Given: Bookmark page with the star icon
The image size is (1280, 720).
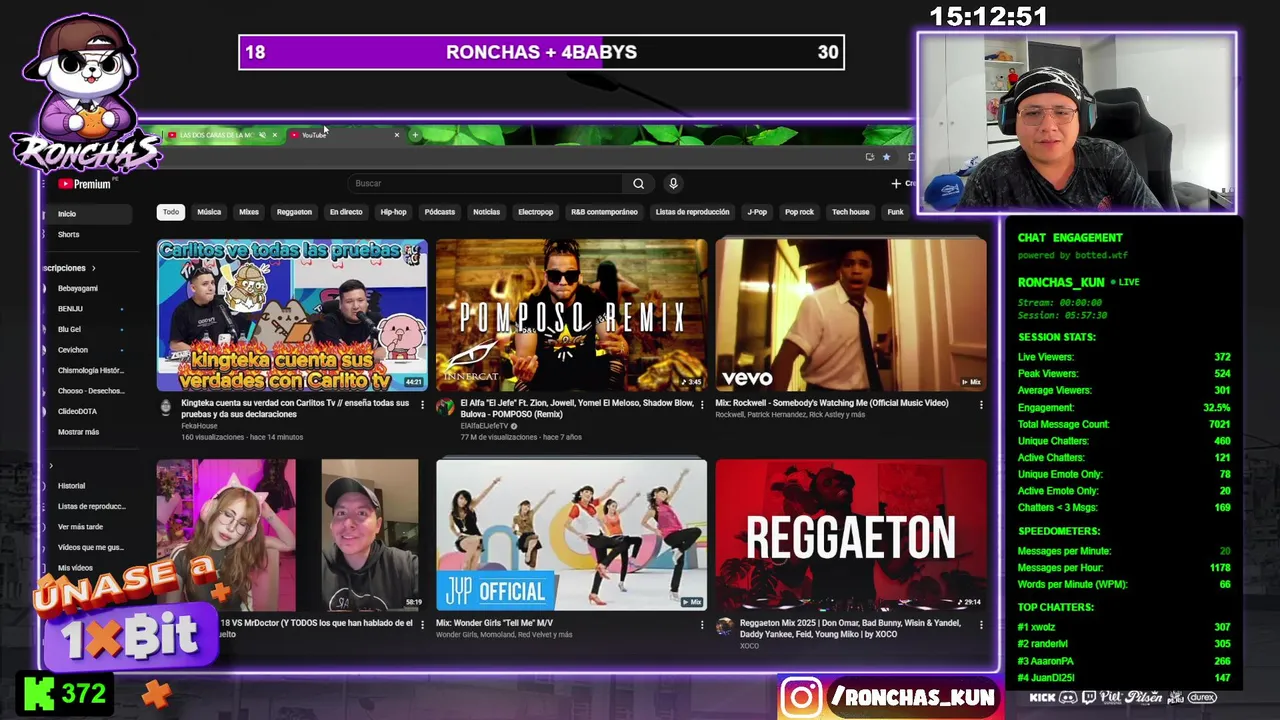Looking at the screenshot, I should click(886, 157).
